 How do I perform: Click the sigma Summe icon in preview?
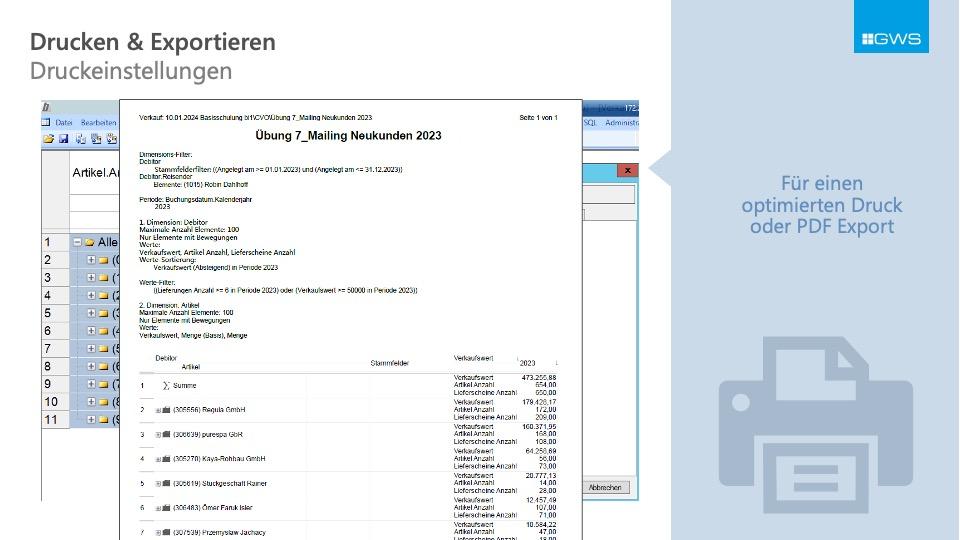click(166, 386)
